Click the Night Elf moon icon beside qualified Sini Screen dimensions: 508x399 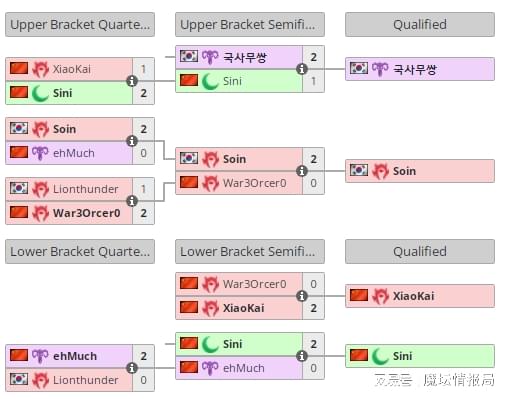(380, 356)
